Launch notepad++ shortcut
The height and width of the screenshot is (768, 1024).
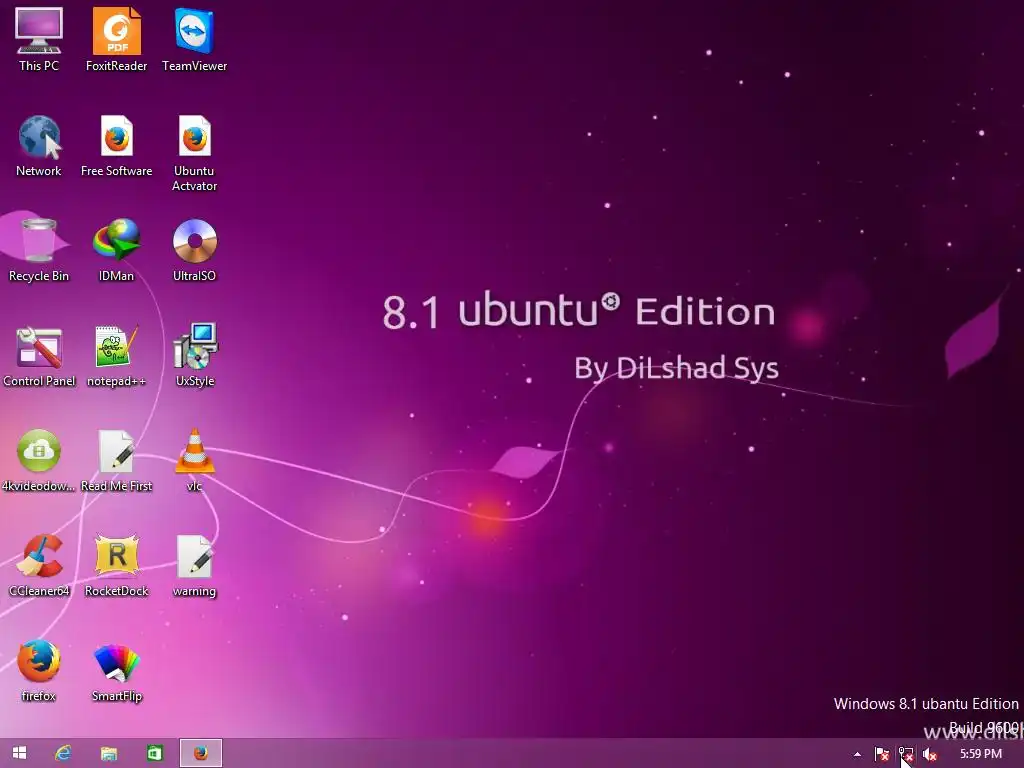click(x=116, y=355)
